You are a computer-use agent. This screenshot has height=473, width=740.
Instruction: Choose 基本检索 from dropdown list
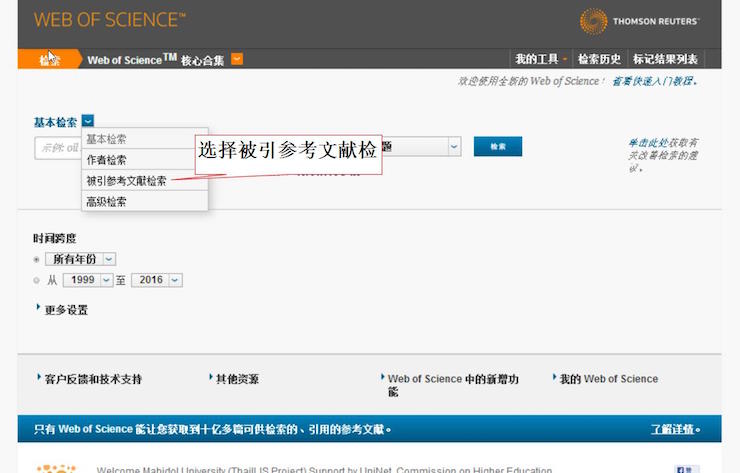(144, 139)
